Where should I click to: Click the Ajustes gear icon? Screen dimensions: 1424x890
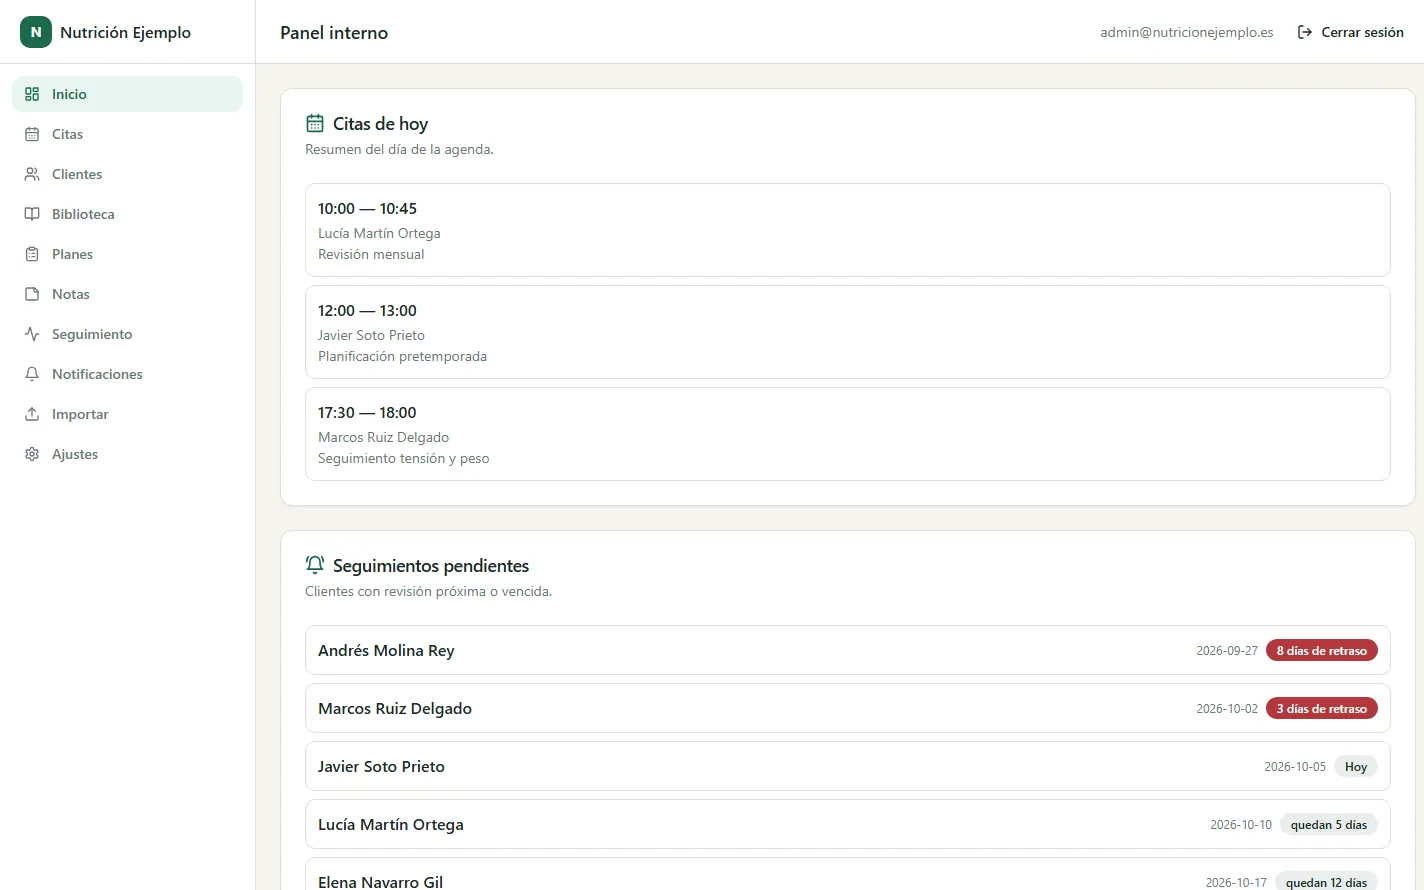click(32, 454)
